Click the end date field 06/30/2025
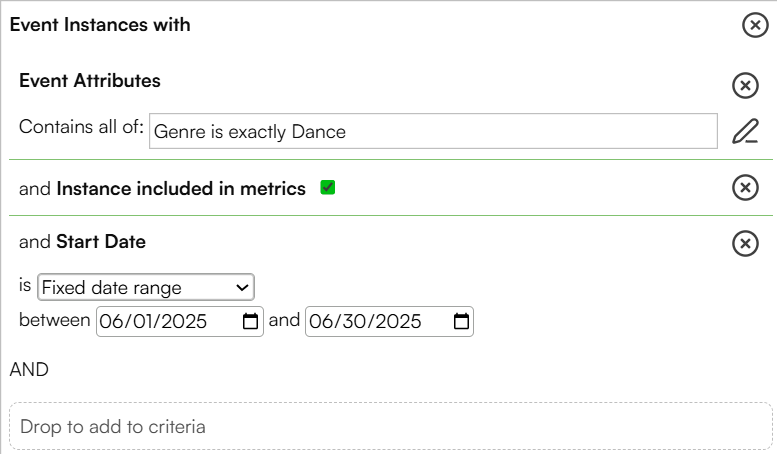The width and height of the screenshot is (777, 454). pos(389,321)
